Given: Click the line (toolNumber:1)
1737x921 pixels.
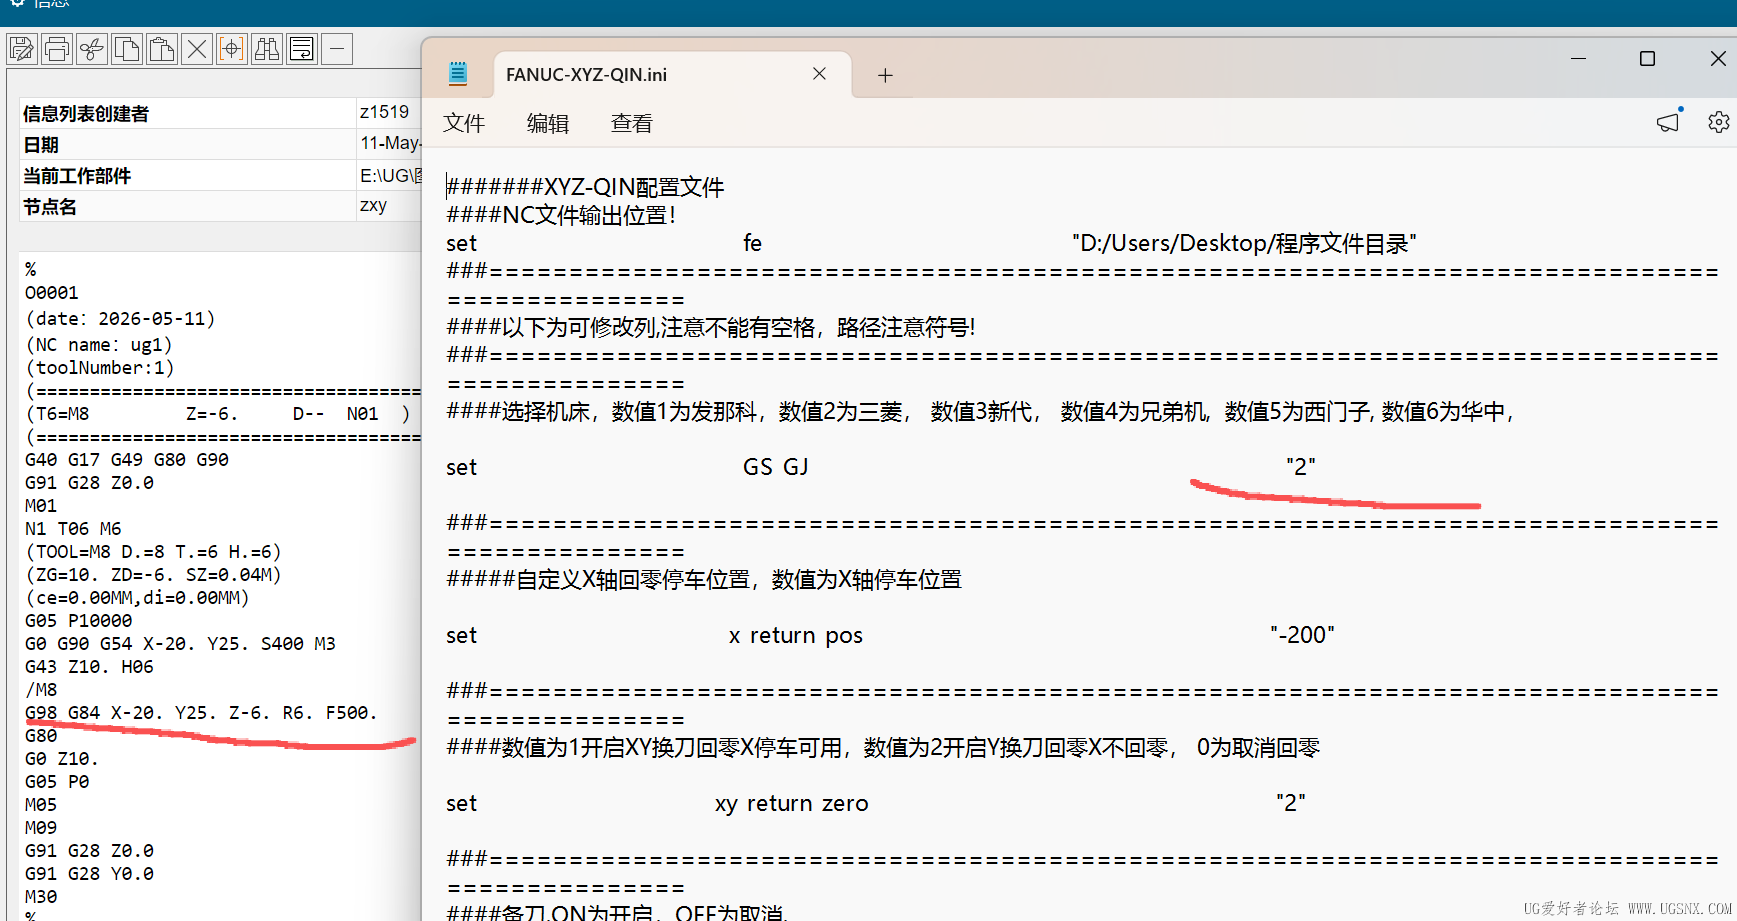Looking at the screenshot, I should point(100,368).
